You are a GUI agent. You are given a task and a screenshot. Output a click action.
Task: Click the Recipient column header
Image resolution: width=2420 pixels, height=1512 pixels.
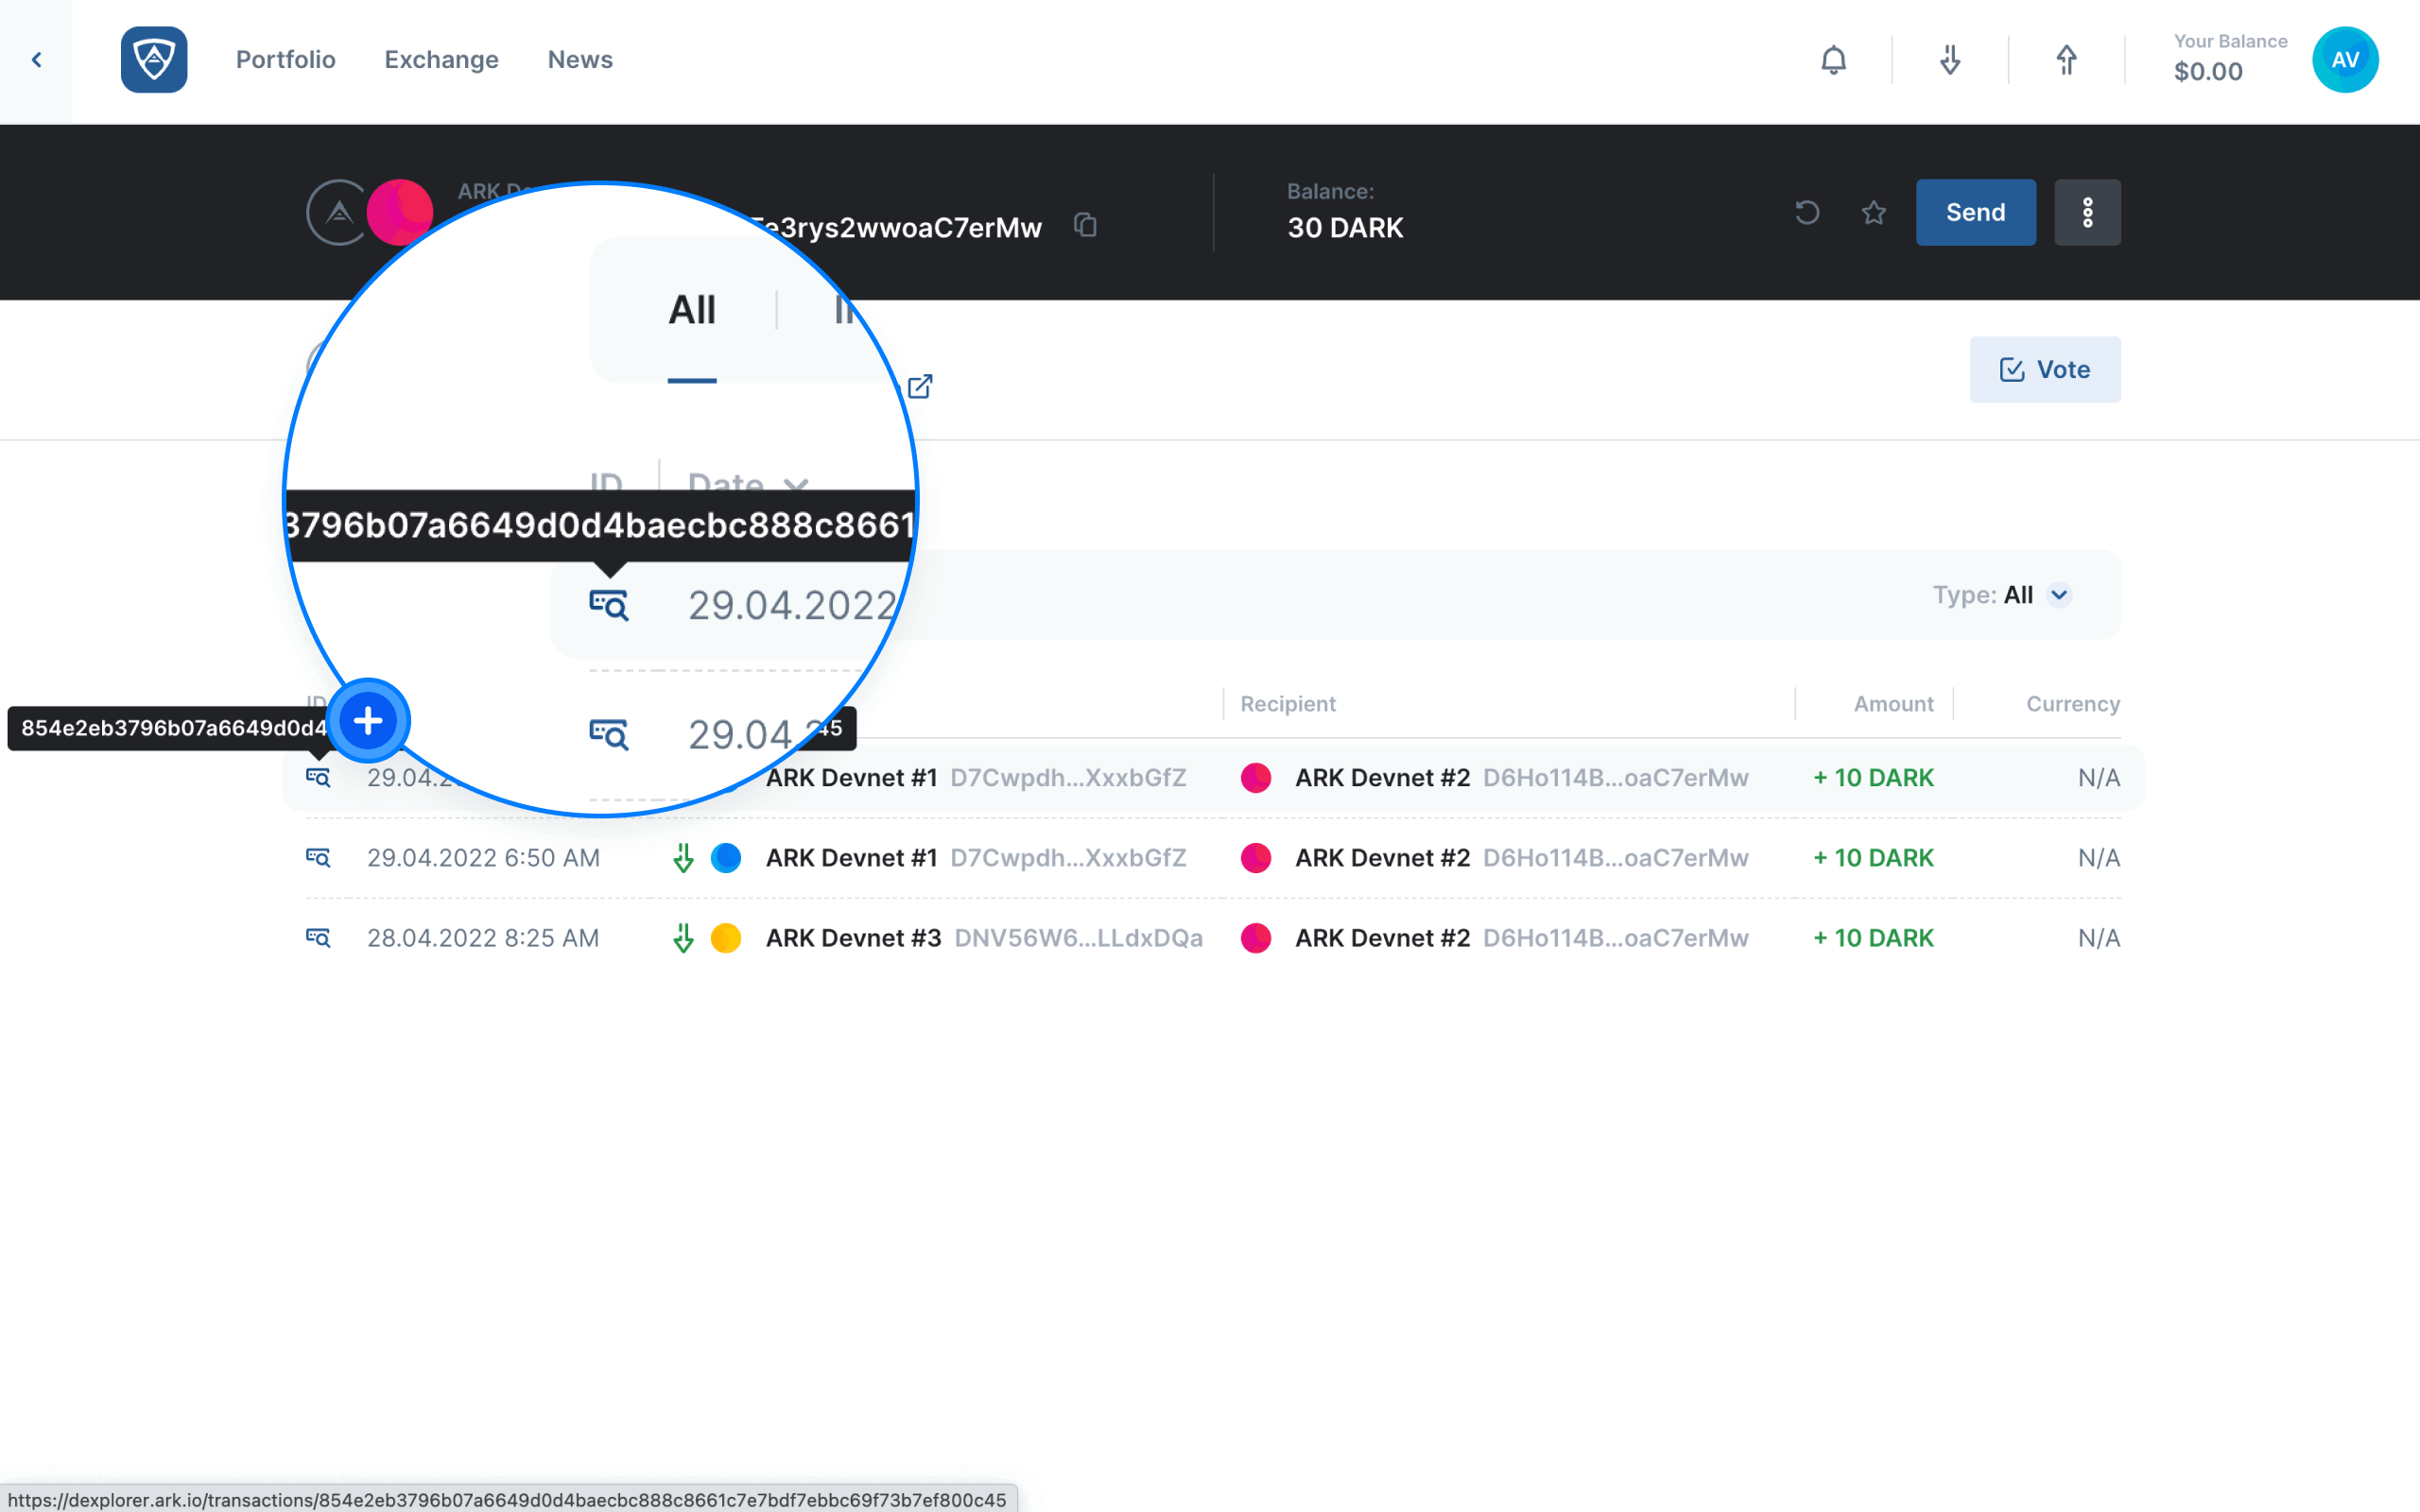pyautogui.click(x=1288, y=704)
